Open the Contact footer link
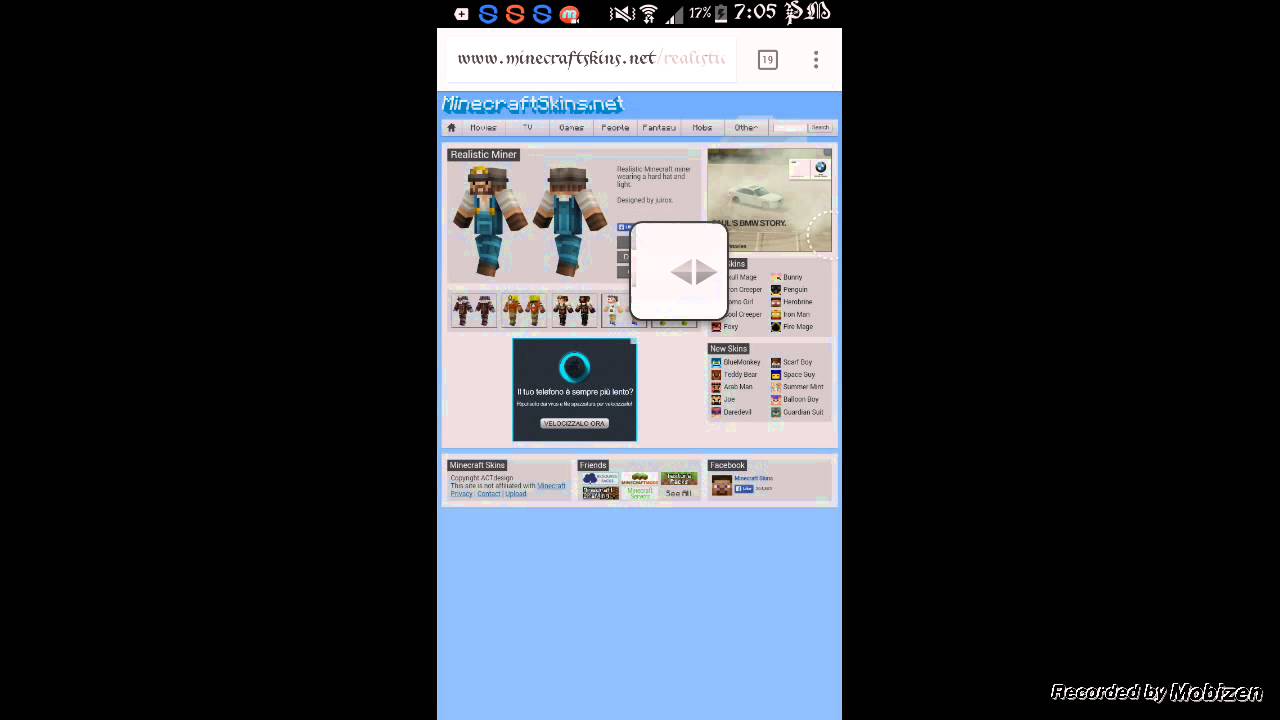1280x720 pixels. pyautogui.click(x=488, y=494)
